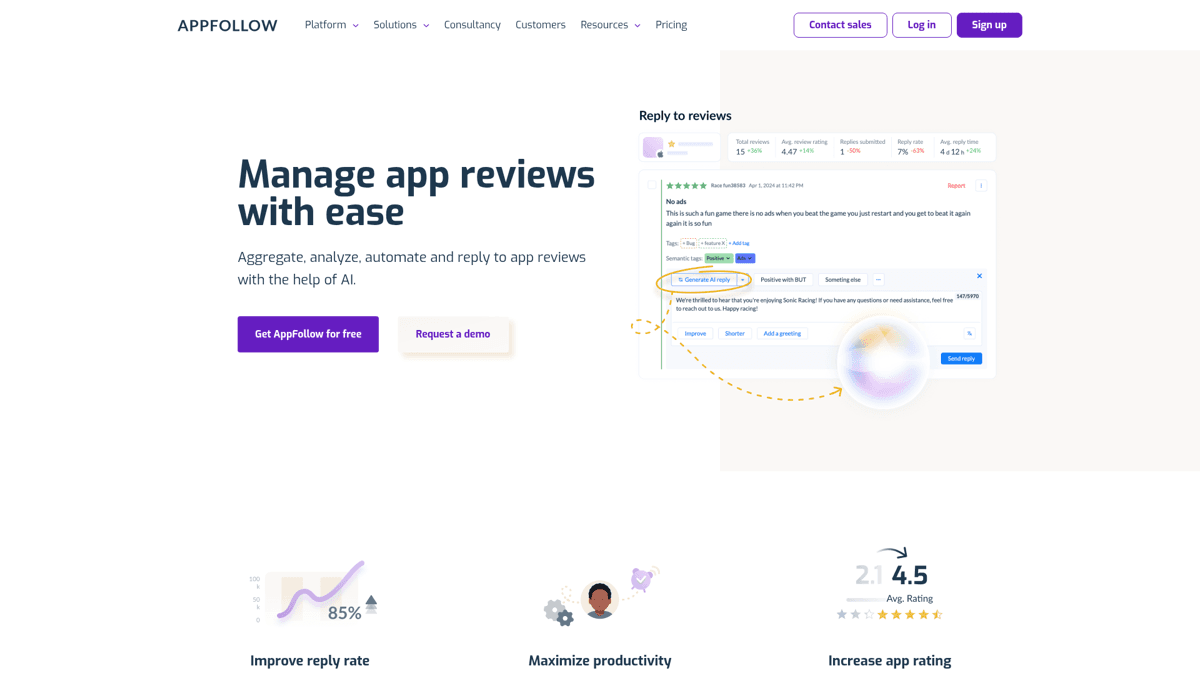Click the Maximize productivity avatar illustration

click(x=600, y=597)
